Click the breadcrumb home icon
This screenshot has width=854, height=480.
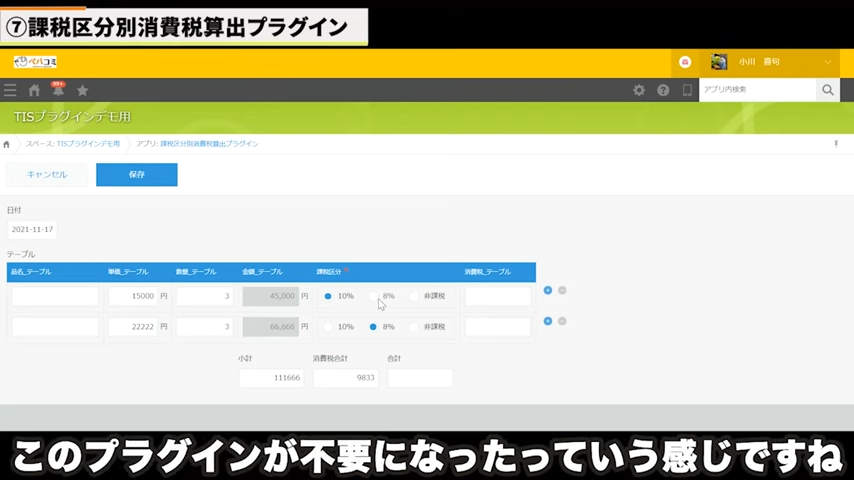pyautogui.click(x=7, y=144)
